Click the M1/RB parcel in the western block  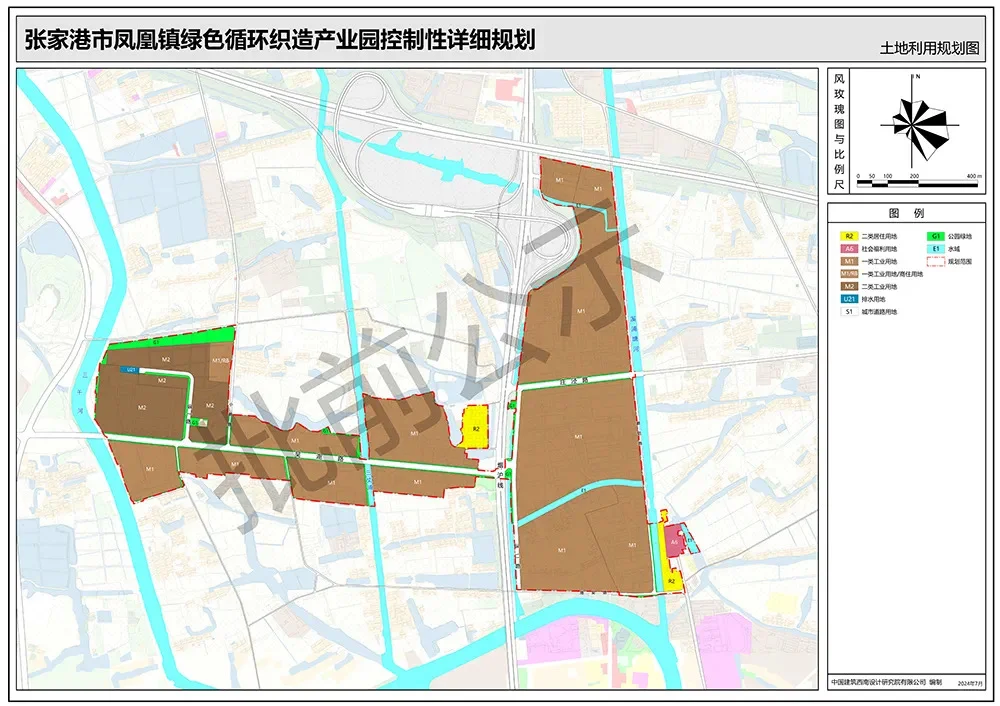(x=219, y=362)
